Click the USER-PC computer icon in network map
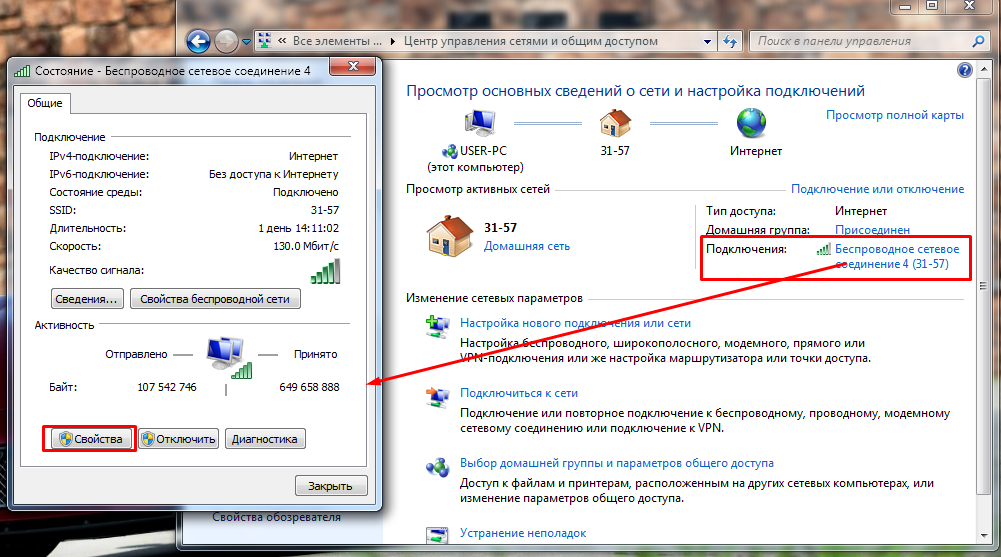This screenshot has width=1001, height=557. [479, 122]
